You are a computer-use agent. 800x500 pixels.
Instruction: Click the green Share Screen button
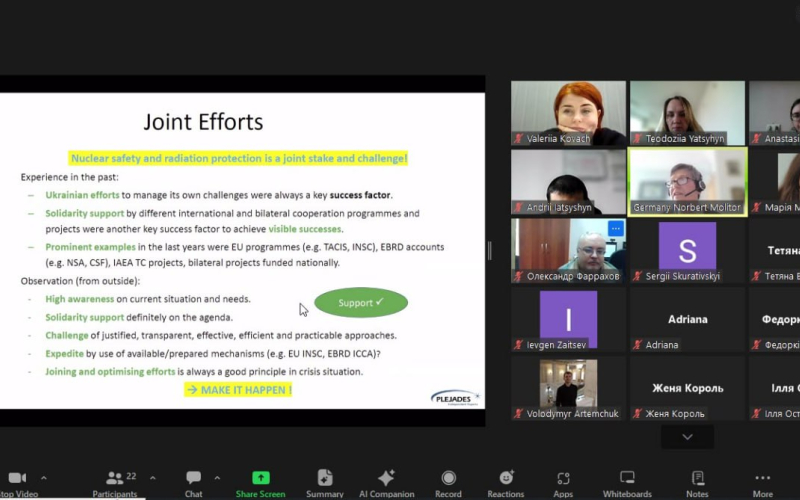tap(260, 483)
